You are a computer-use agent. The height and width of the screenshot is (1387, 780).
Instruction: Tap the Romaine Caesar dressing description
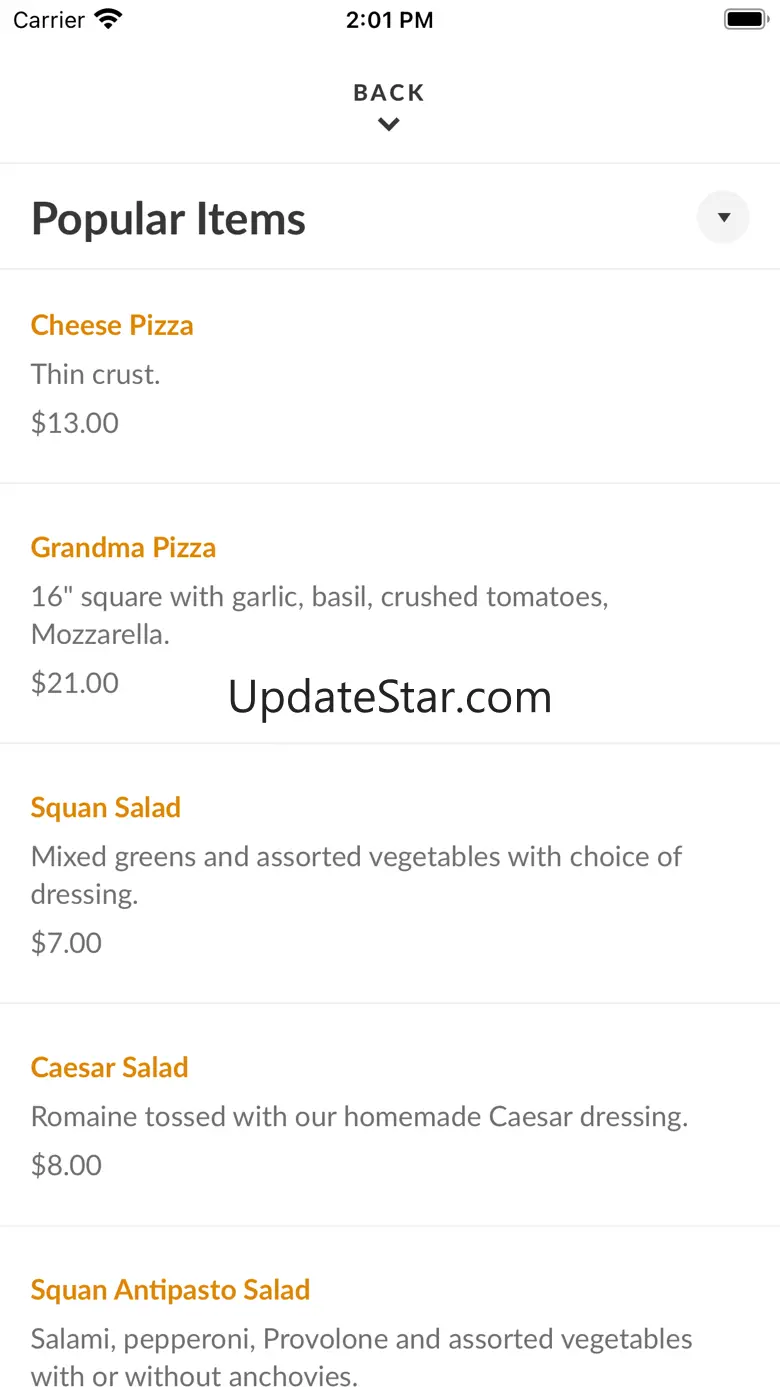point(359,1116)
